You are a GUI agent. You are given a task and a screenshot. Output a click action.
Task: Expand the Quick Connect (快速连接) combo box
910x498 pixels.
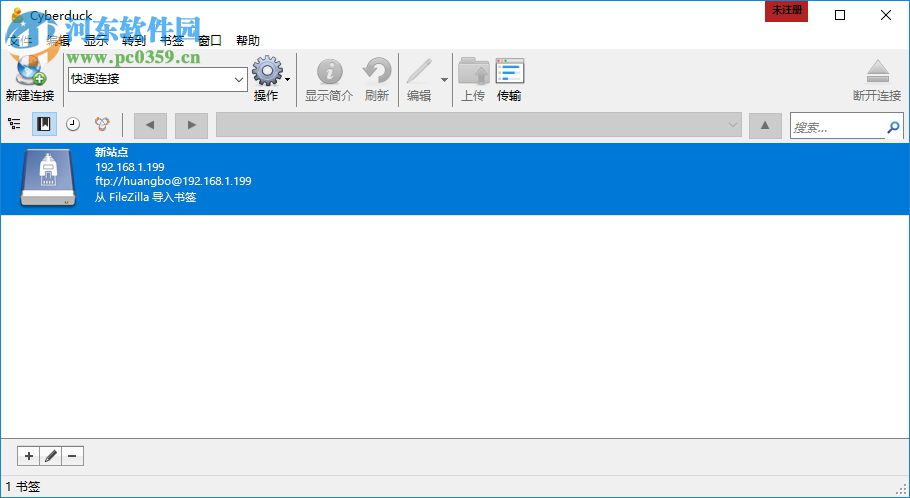click(x=239, y=80)
